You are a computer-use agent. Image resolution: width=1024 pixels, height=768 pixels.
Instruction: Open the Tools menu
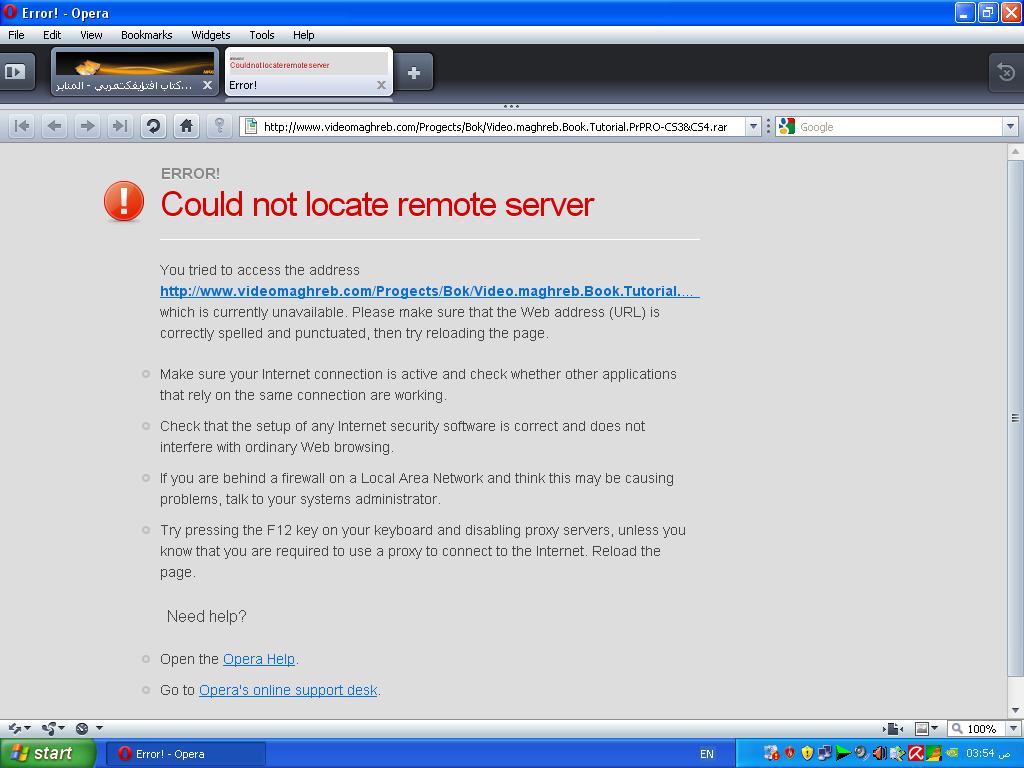pyautogui.click(x=262, y=35)
